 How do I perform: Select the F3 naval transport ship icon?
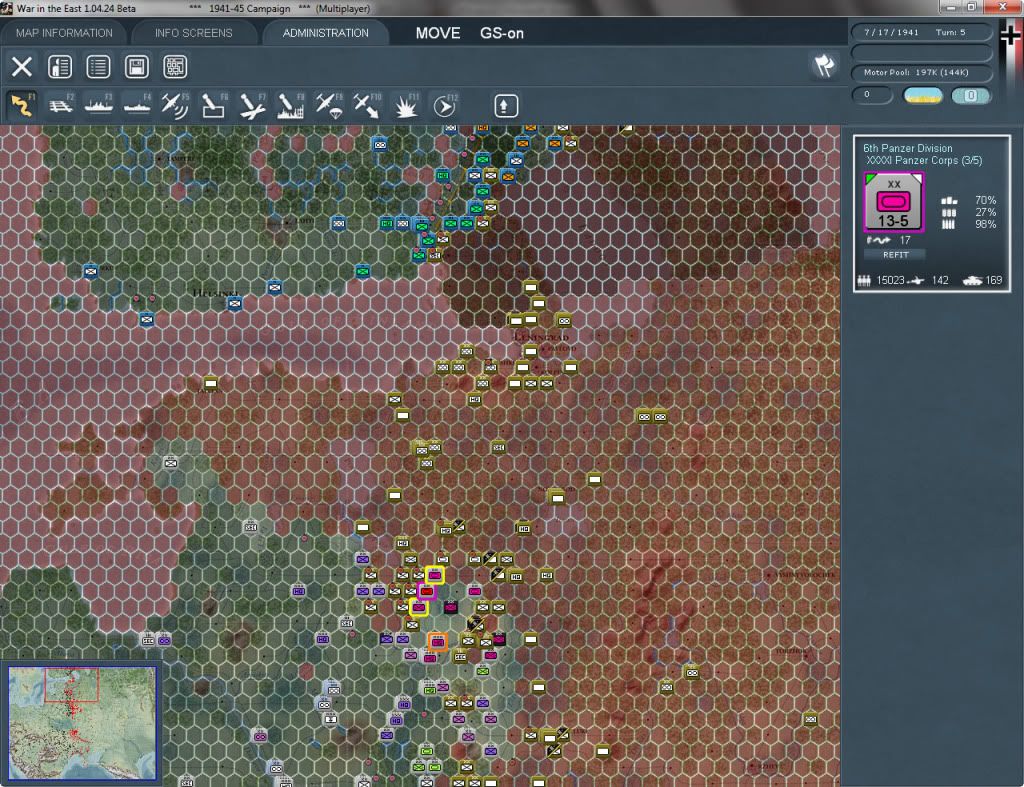point(99,106)
